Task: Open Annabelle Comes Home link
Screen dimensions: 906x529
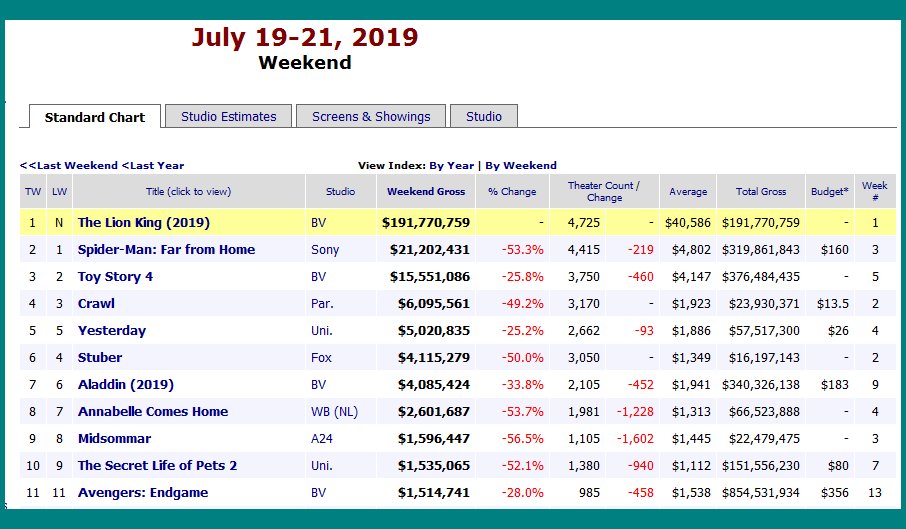Action: tap(153, 411)
